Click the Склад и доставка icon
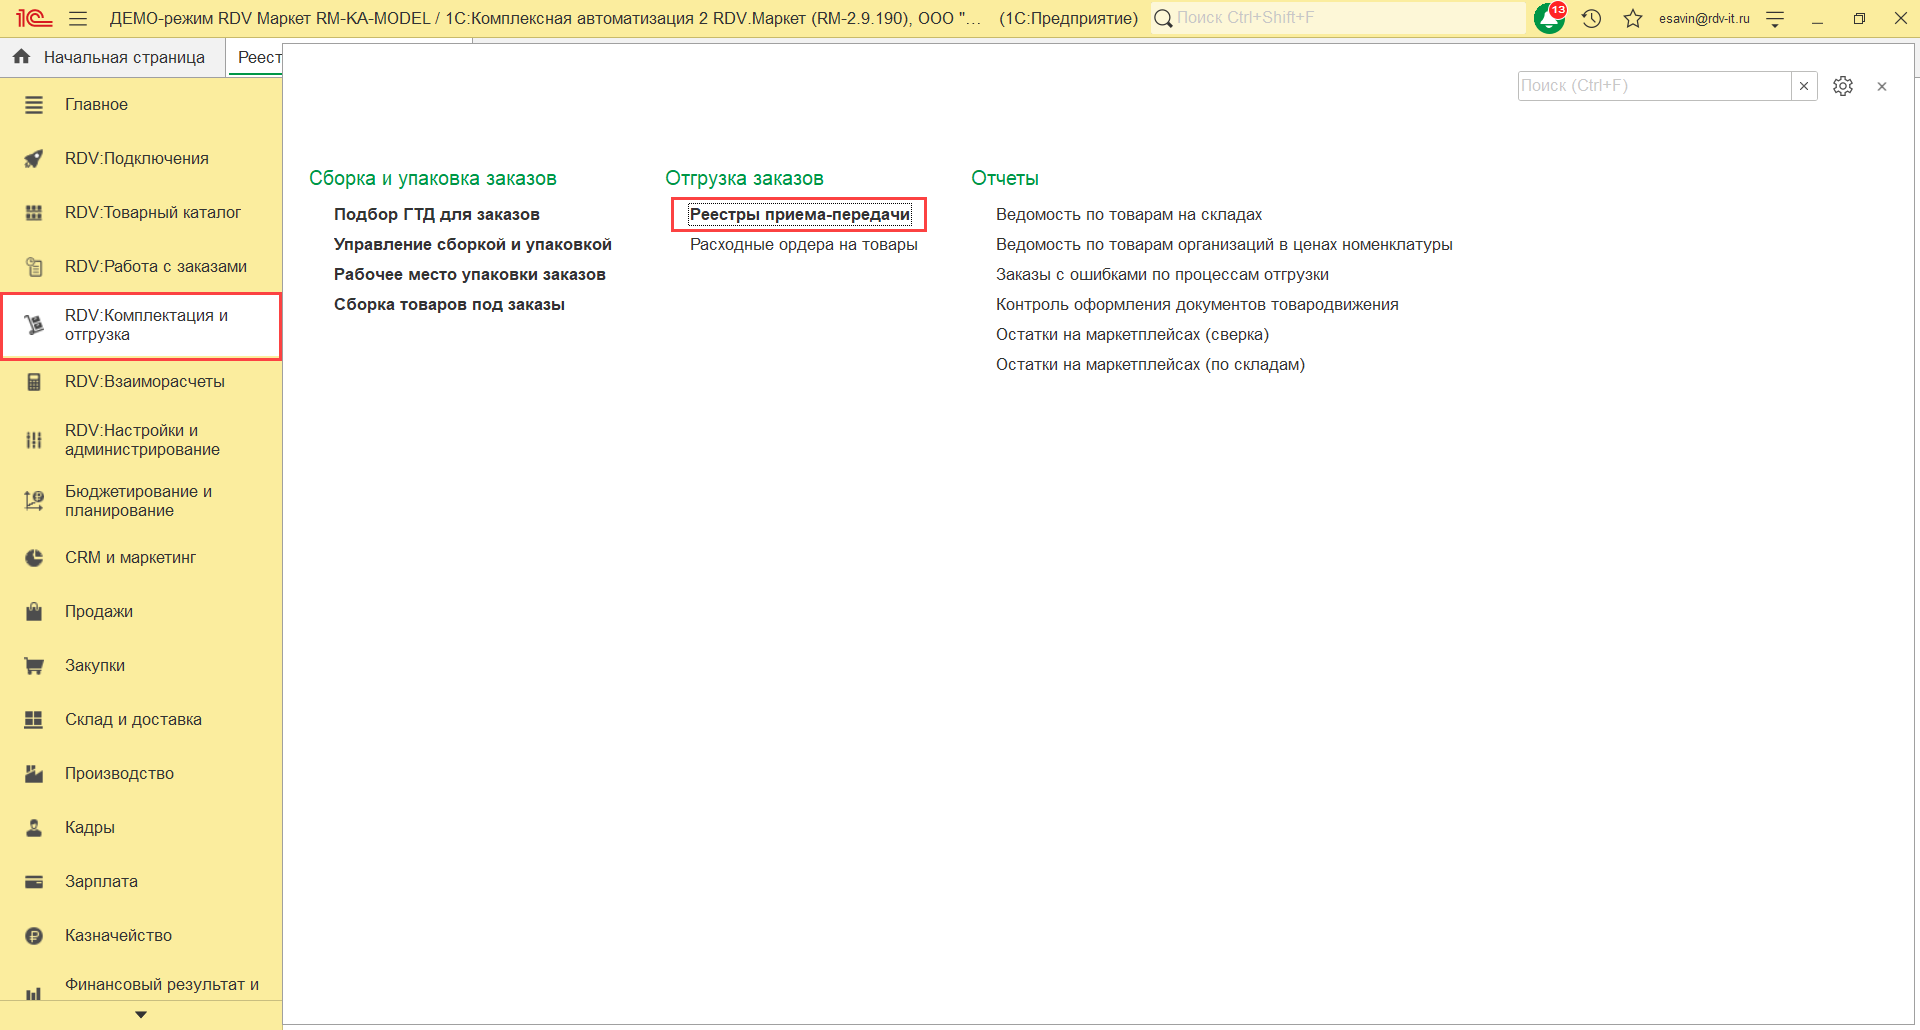The height and width of the screenshot is (1030, 1920). (34, 720)
